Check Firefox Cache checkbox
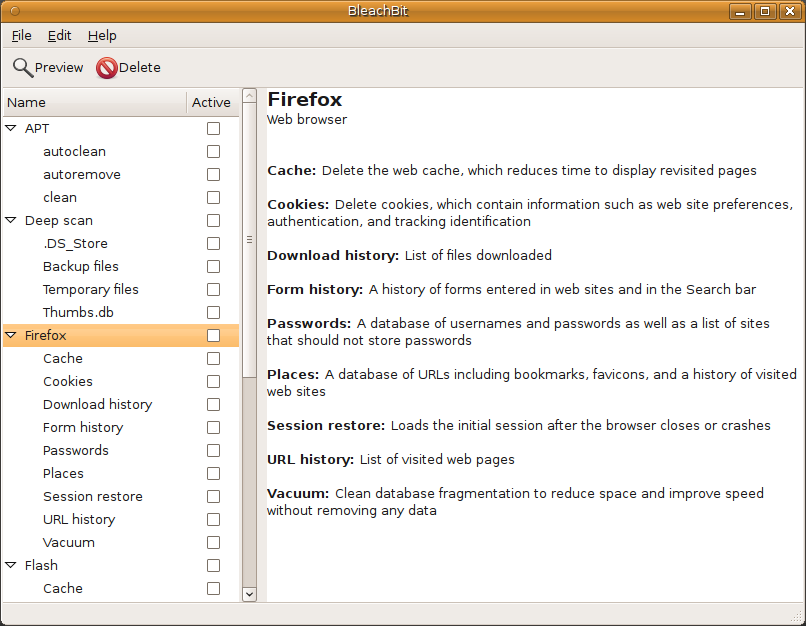Viewport: 806px width, 626px height. click(x=213, y=358)
